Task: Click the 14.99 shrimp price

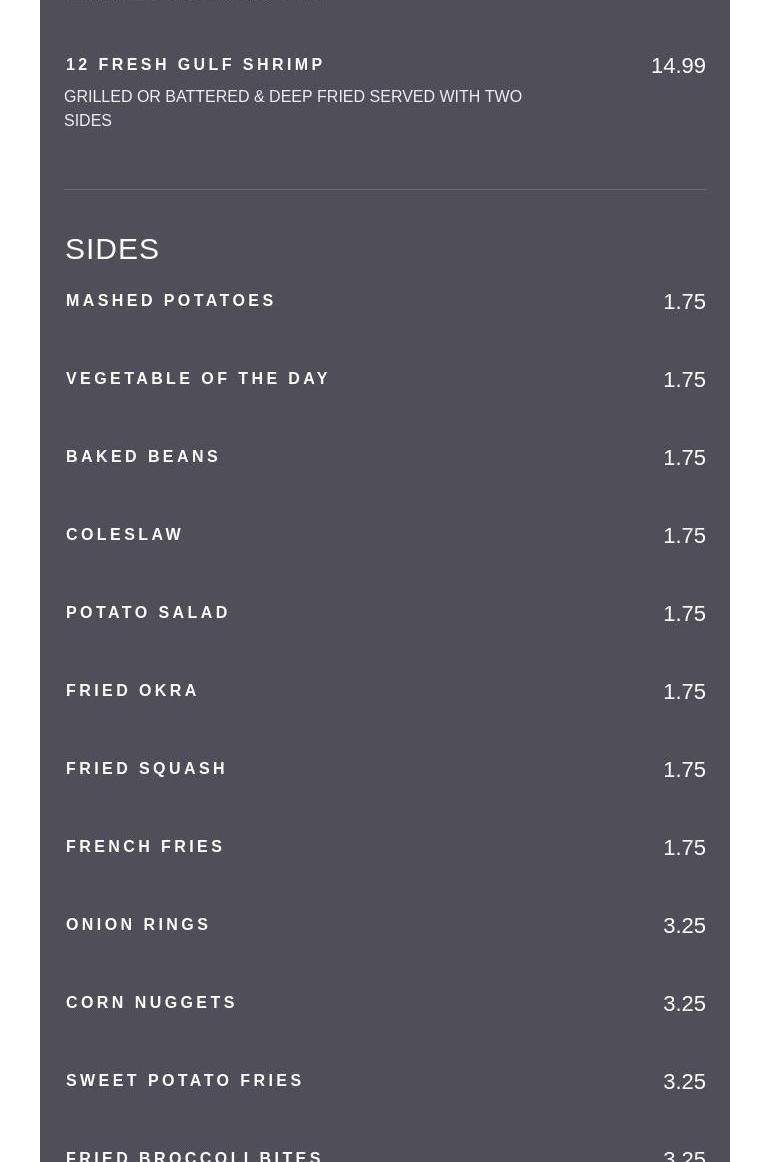Action: click(677, 66)
